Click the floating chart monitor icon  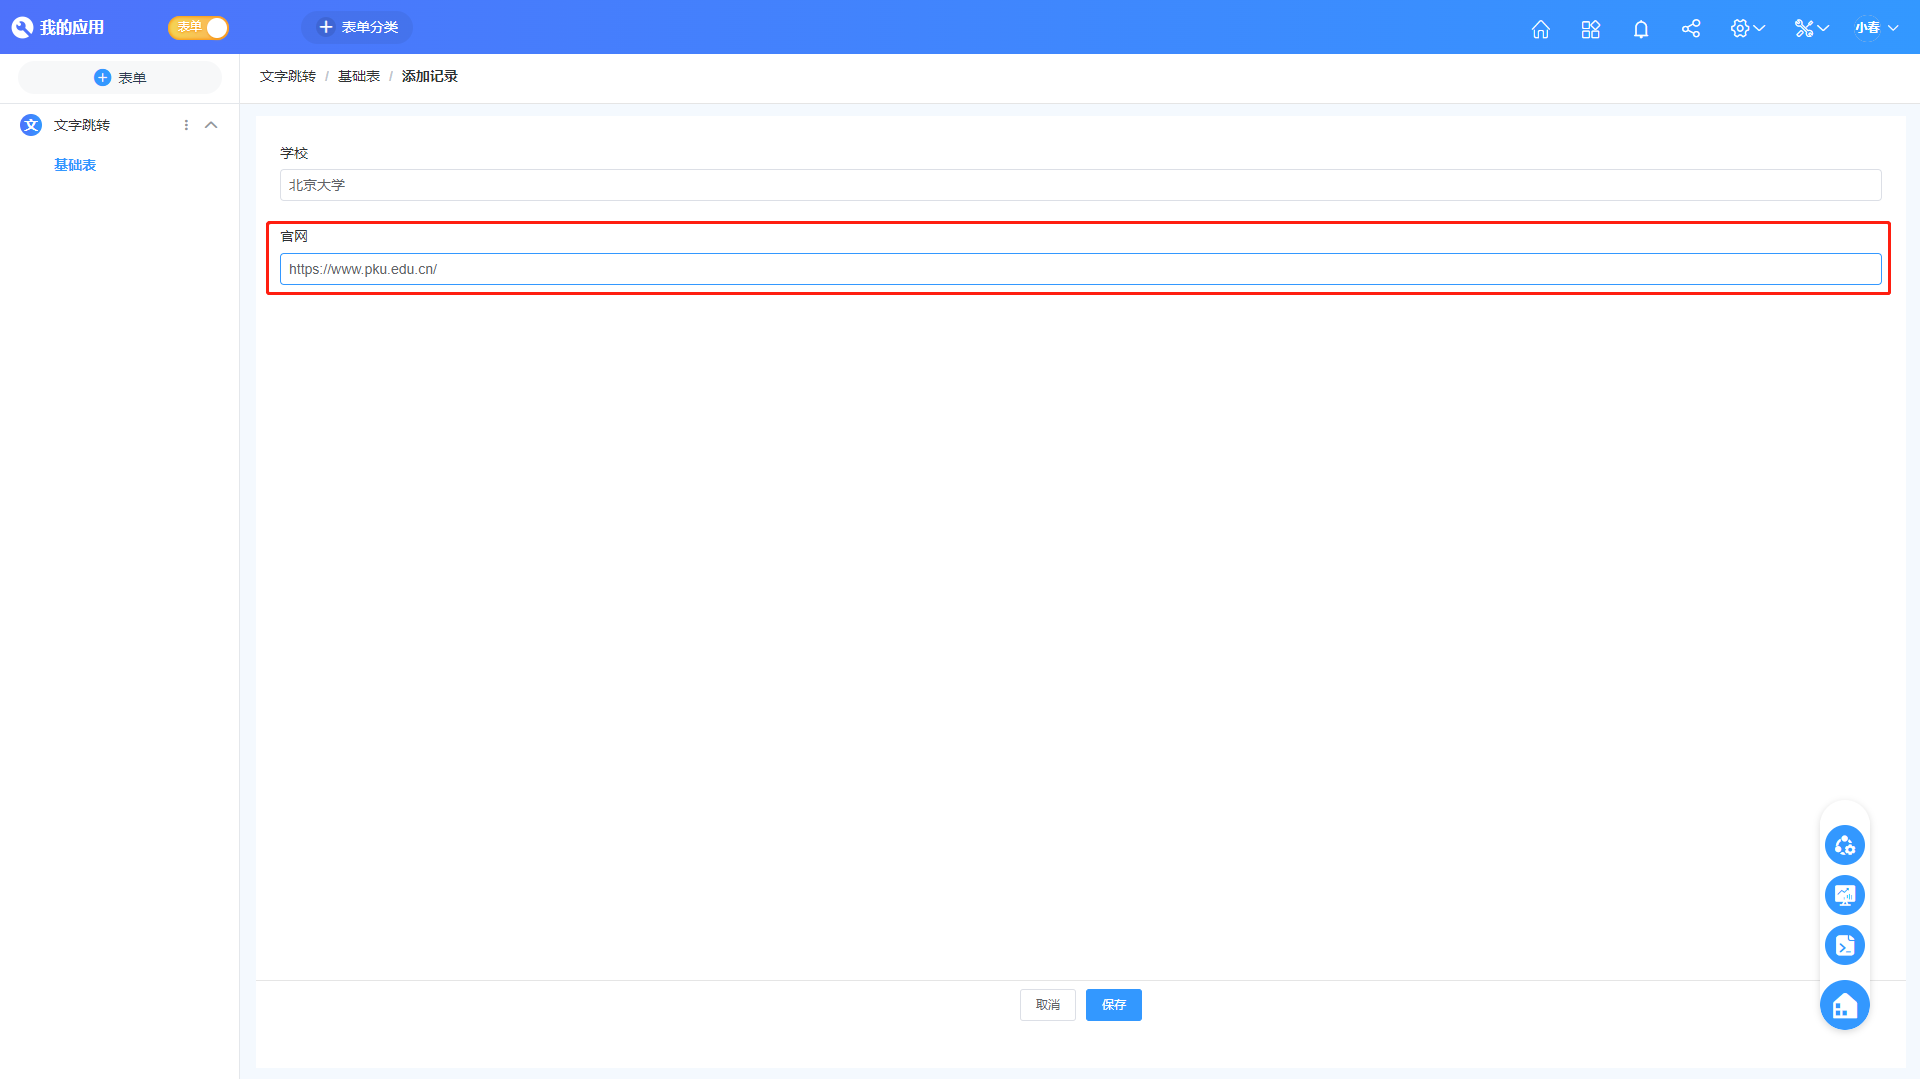(x=1845, y=895)
